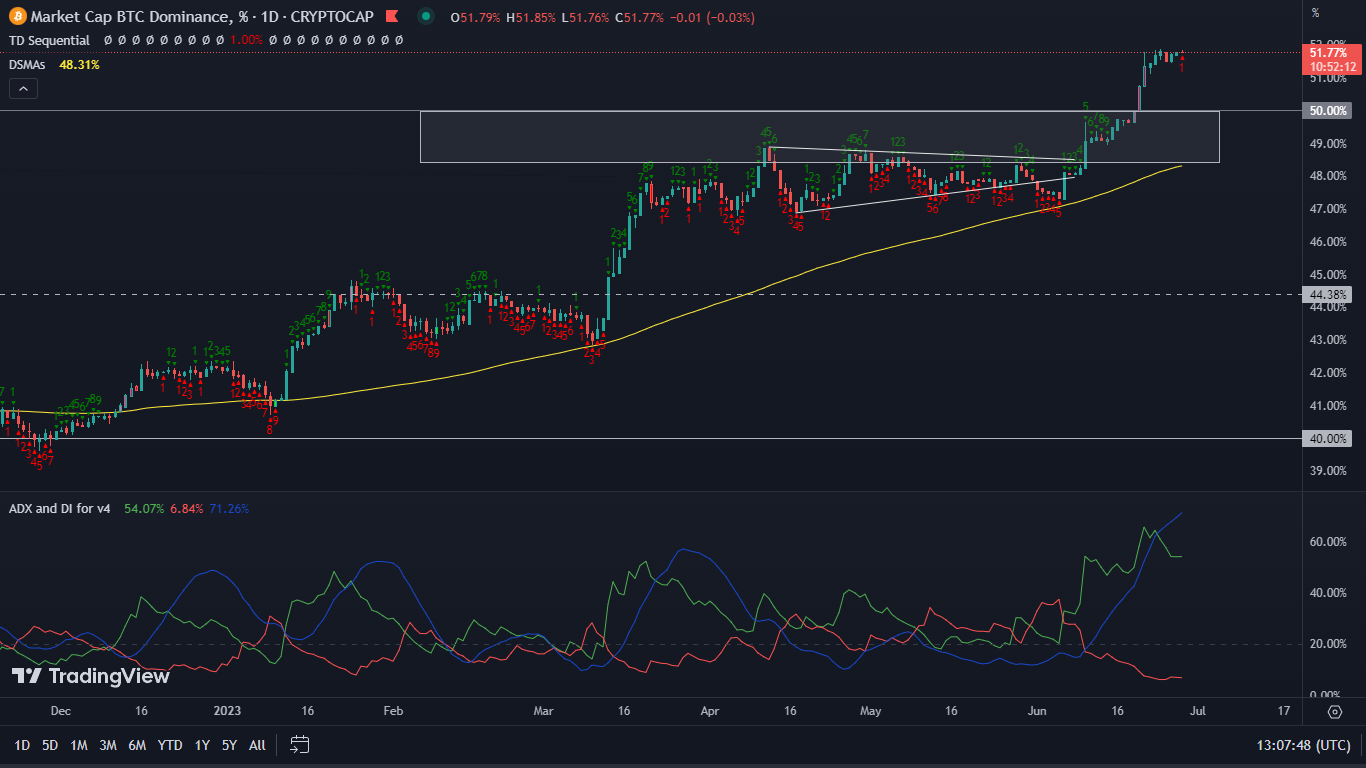The height and width of the screenshot is (768, 1366).
Task: Click the TD Sequential red 1.00% value
Action: tap(246, 40)
